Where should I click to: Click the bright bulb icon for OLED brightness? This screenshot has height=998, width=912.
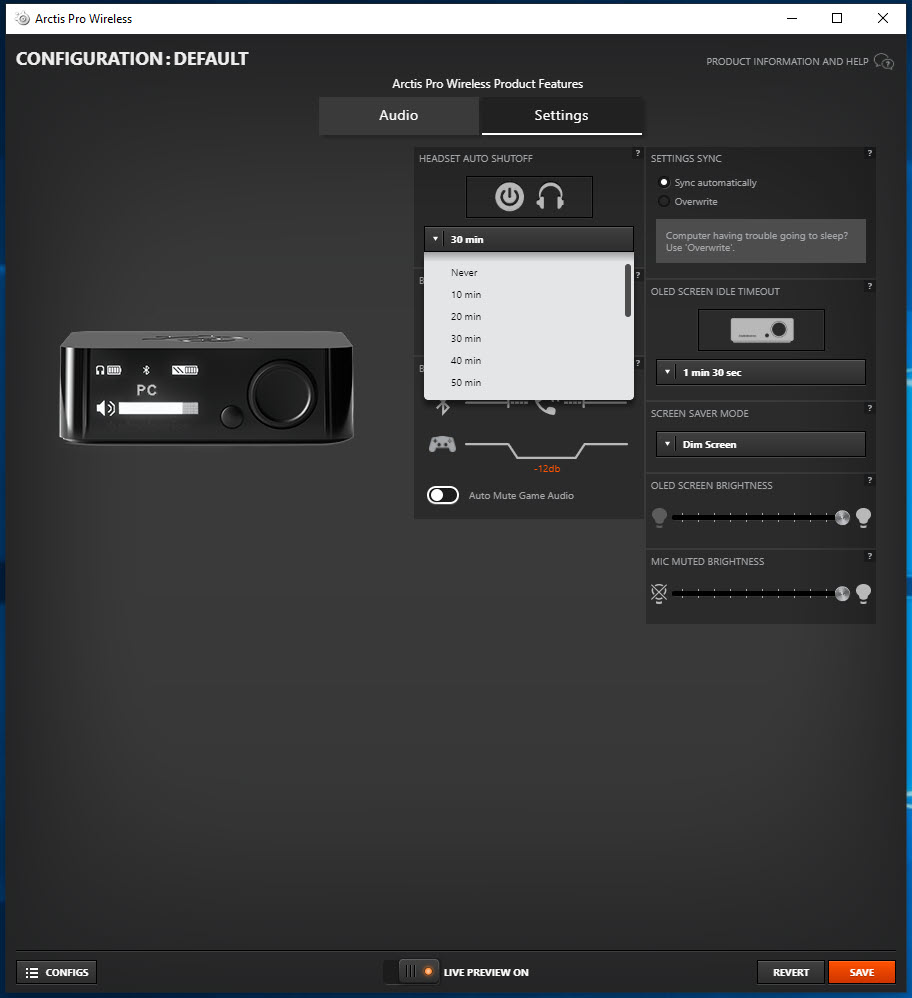point(864,517)
